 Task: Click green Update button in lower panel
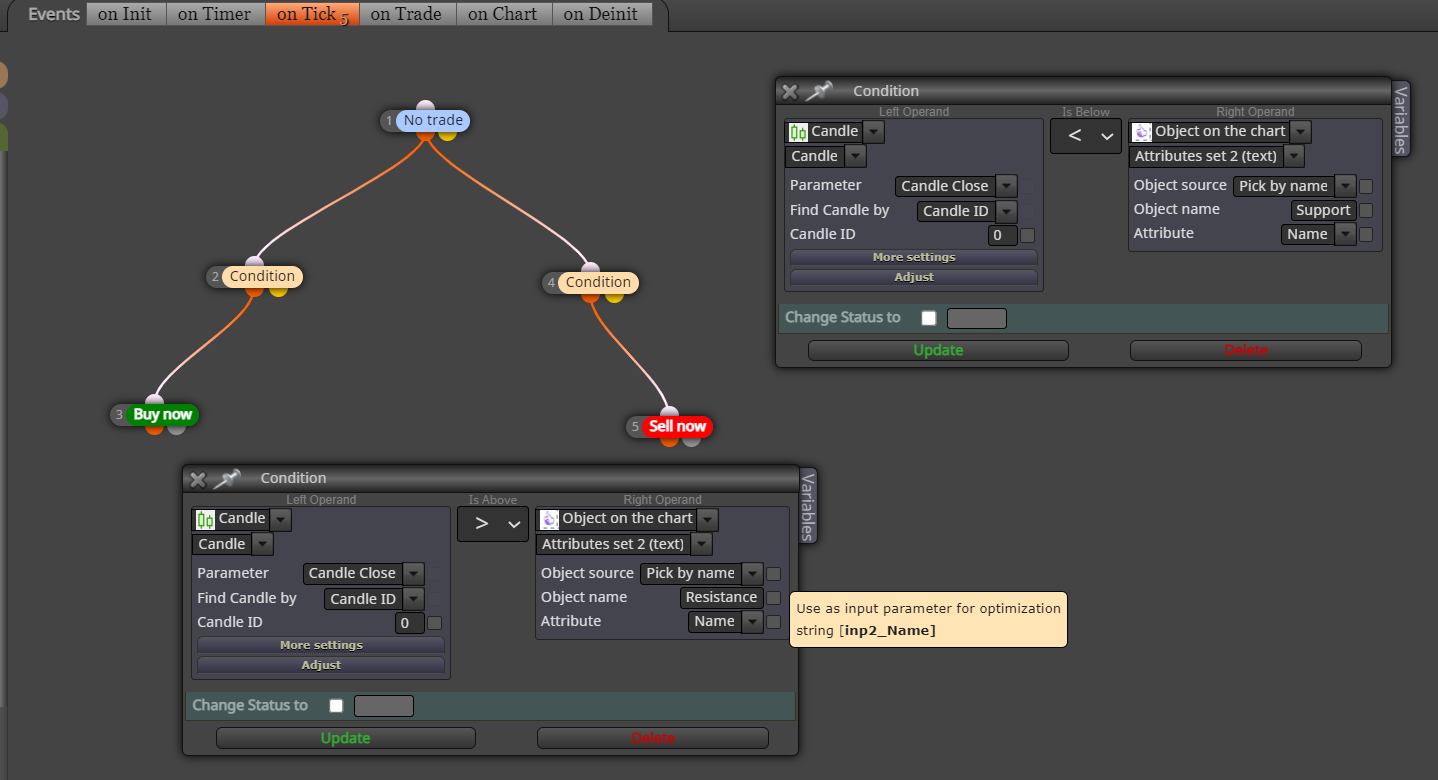(346, 738)
